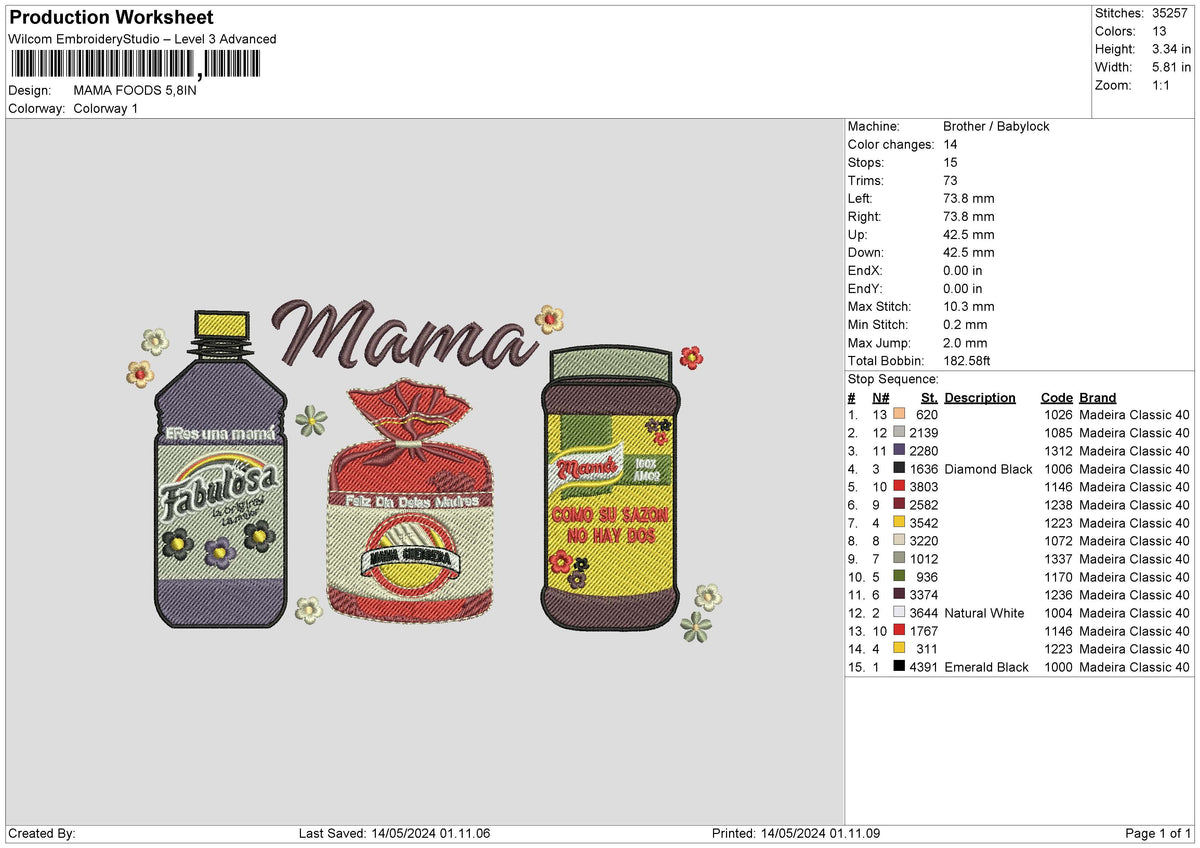Click the 'Brand' column header
1200x848 pixels.
[1098, 397]
